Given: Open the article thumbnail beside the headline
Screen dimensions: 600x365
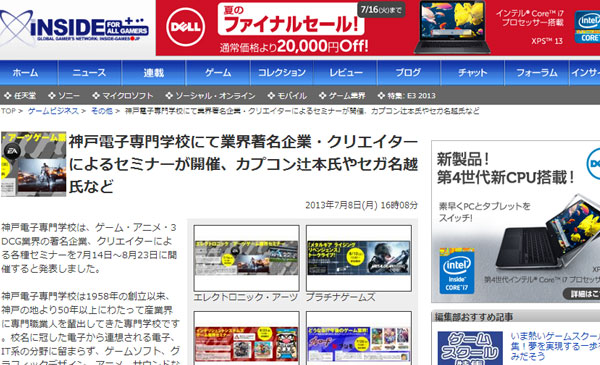Looking at the screenshot, I should [33, 164].
